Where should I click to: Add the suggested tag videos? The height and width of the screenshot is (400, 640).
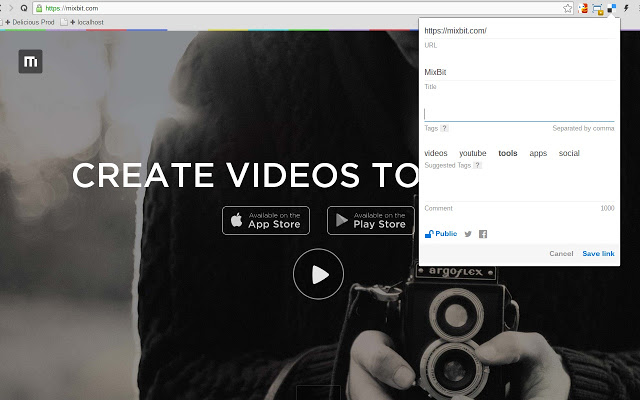(x=436, y=153)
